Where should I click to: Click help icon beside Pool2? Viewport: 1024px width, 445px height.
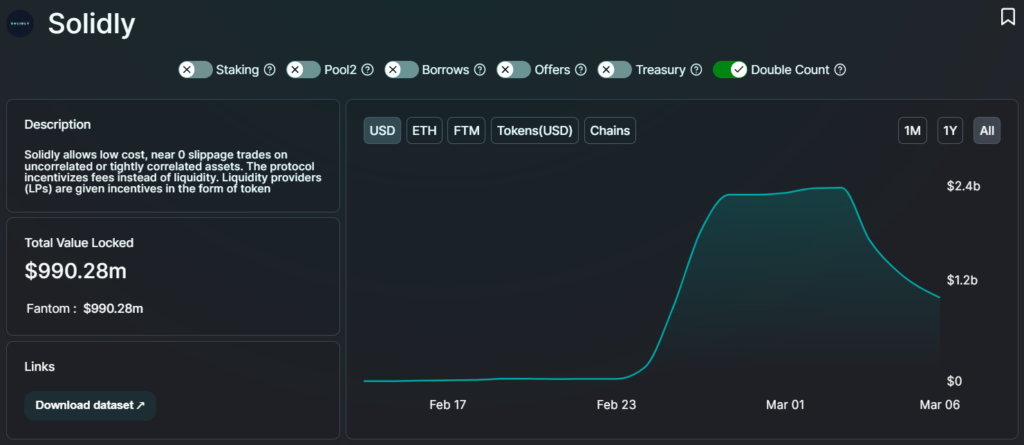point(367,70)
